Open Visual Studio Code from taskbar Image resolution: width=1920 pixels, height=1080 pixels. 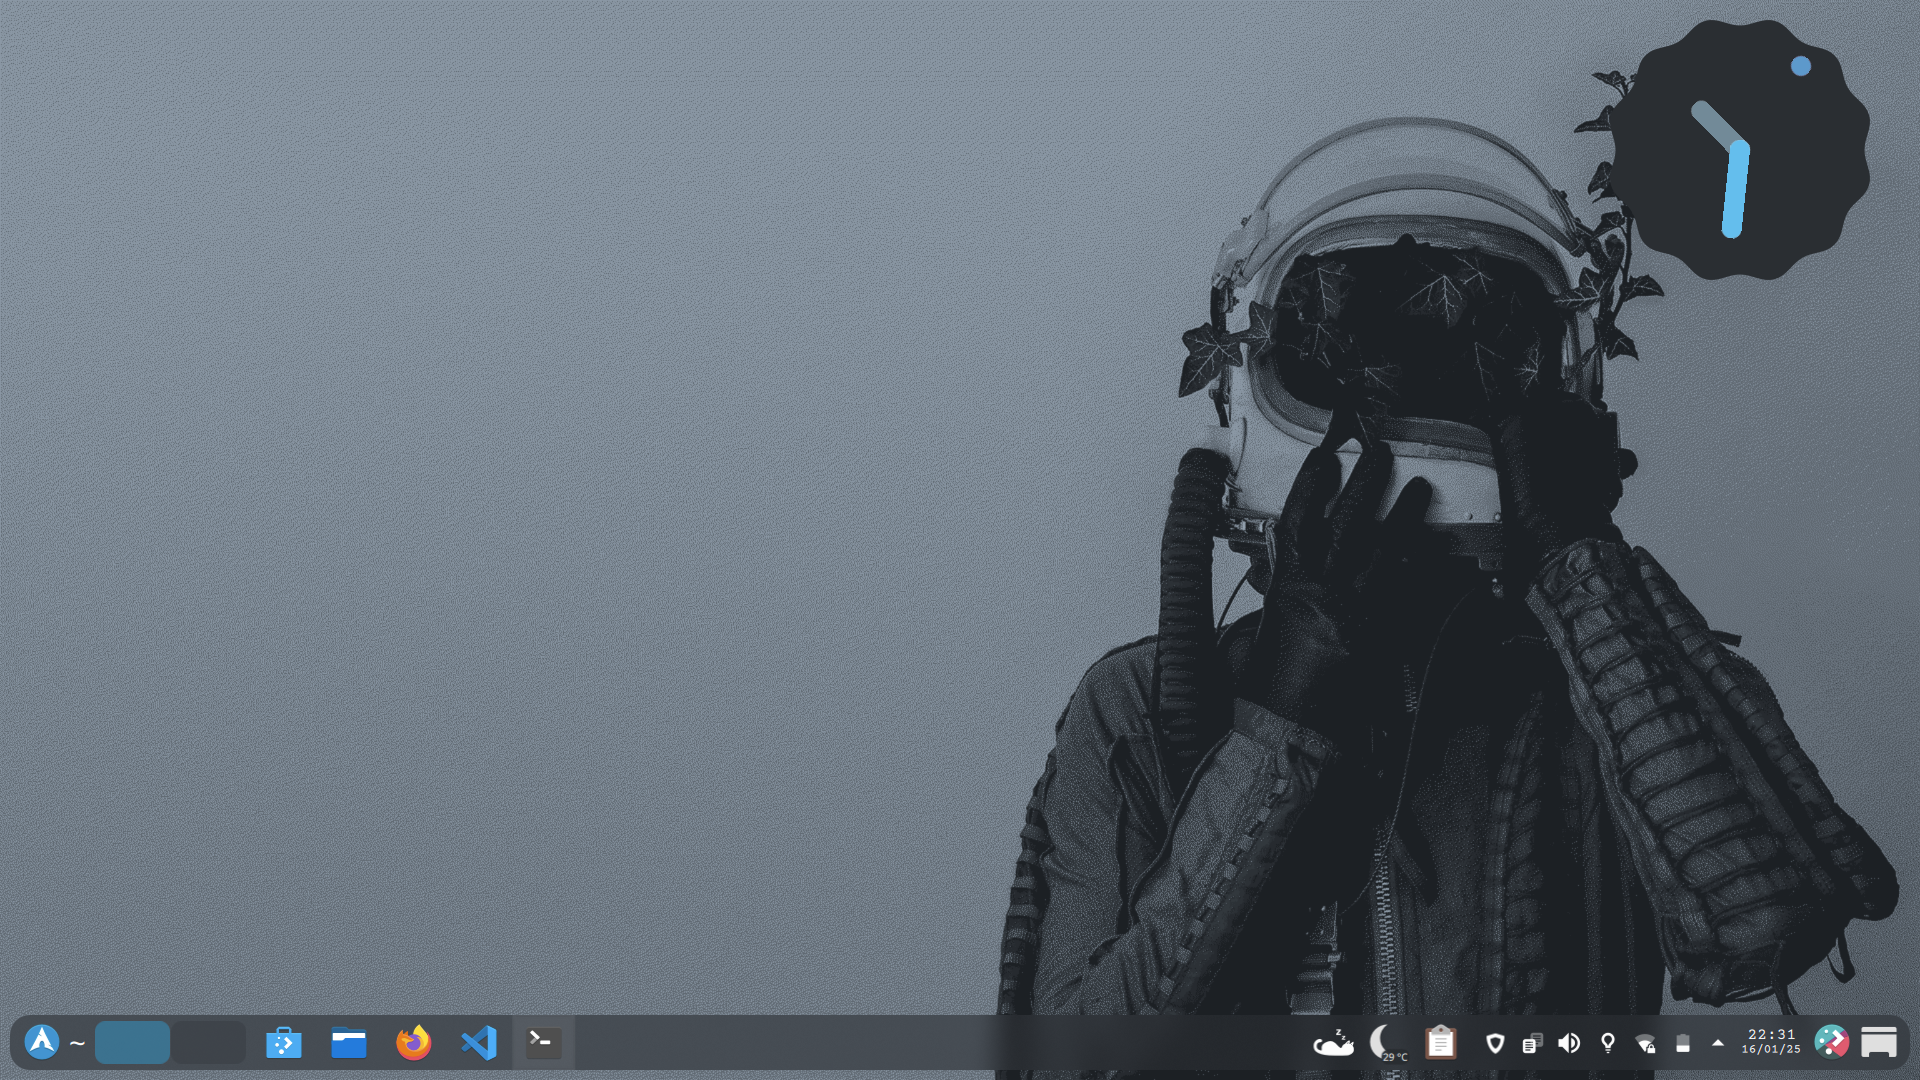479,1043
